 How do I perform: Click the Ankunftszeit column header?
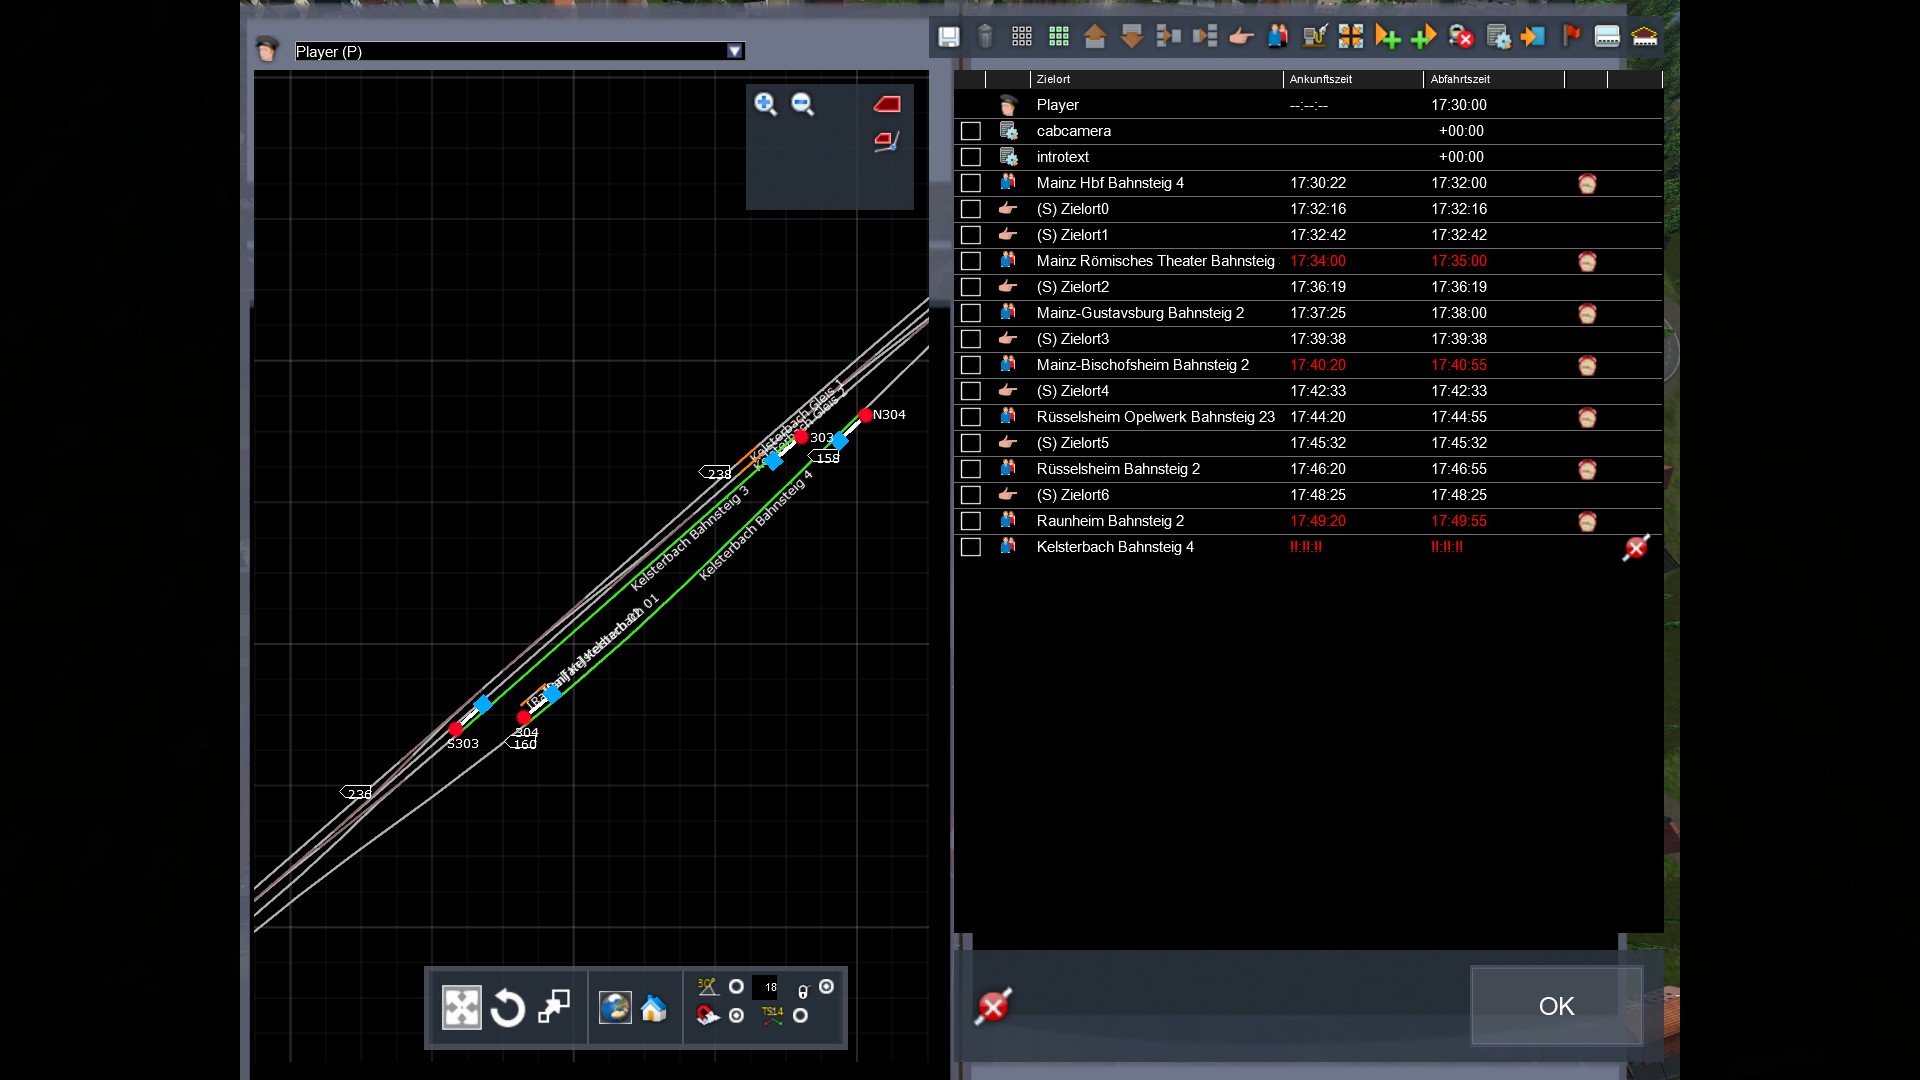(x=1320, y=79)
